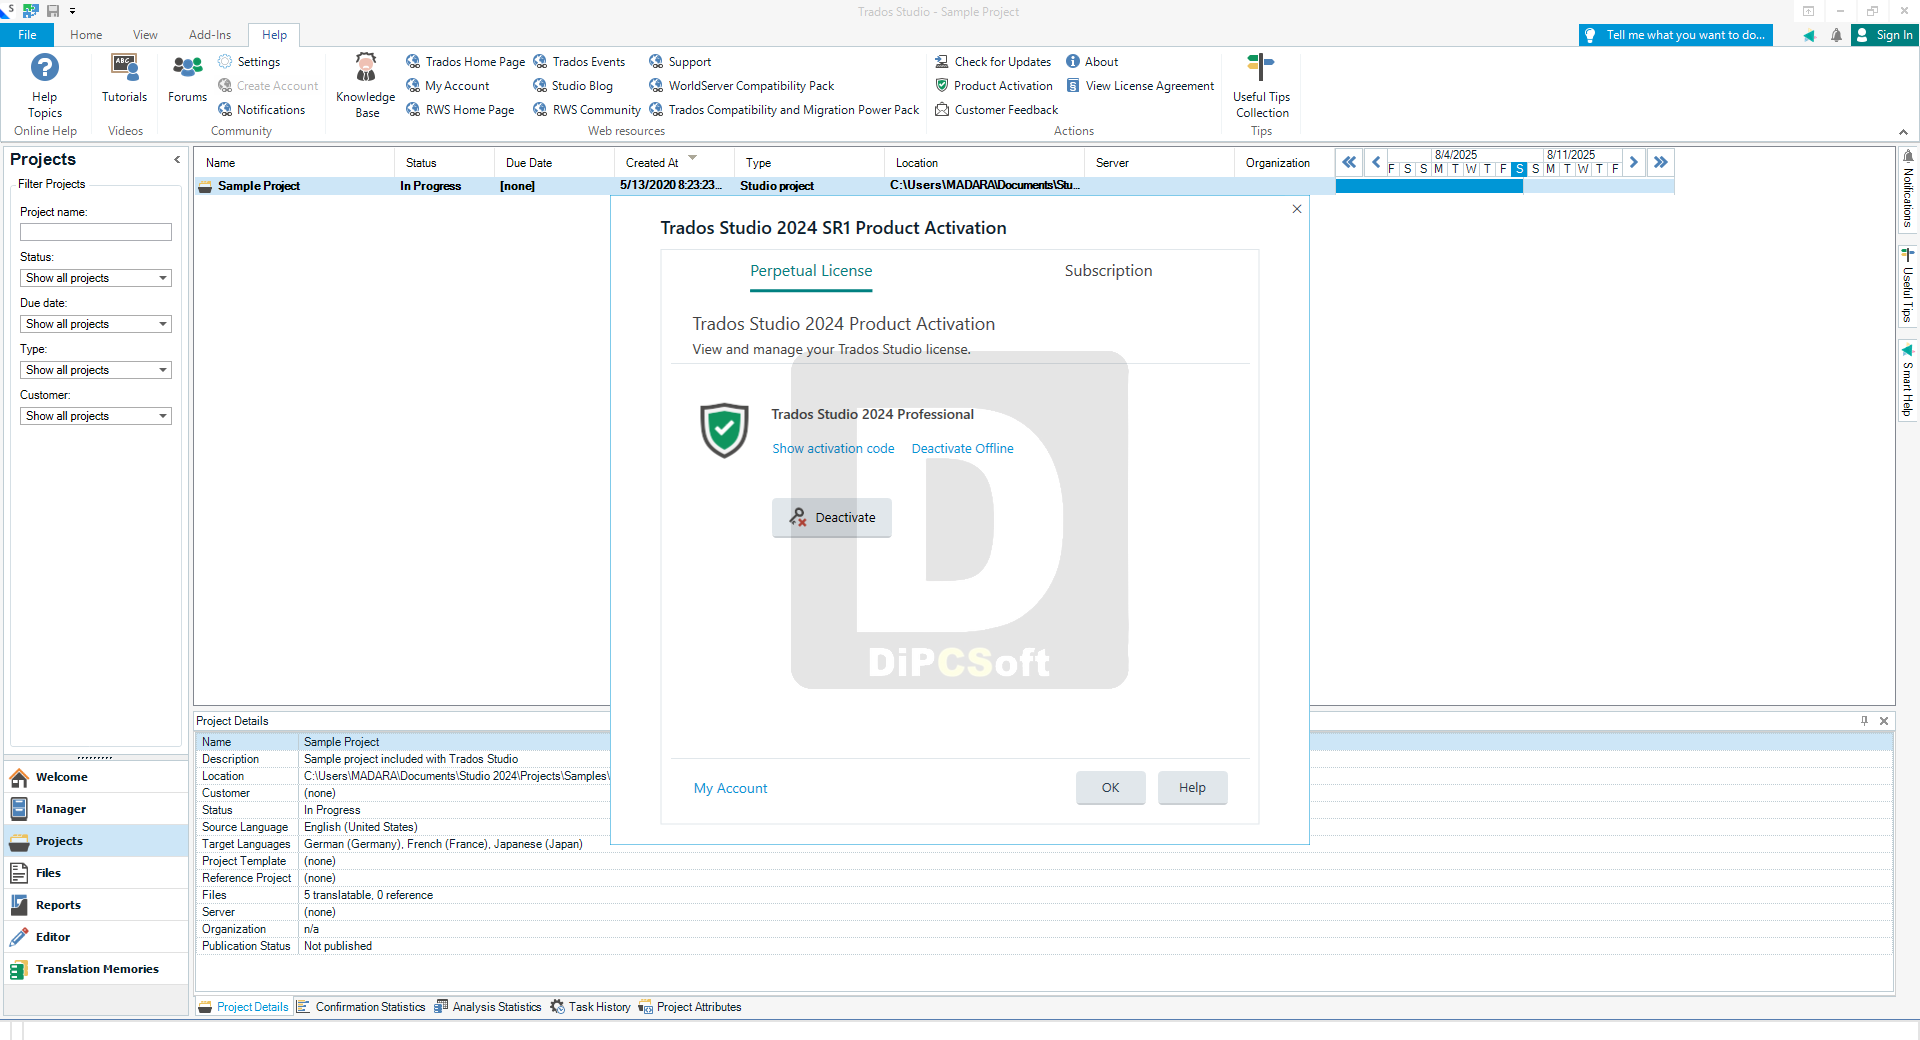Open the Analysis Statistics tab

pyautogui.click(x=488, y=1007)
